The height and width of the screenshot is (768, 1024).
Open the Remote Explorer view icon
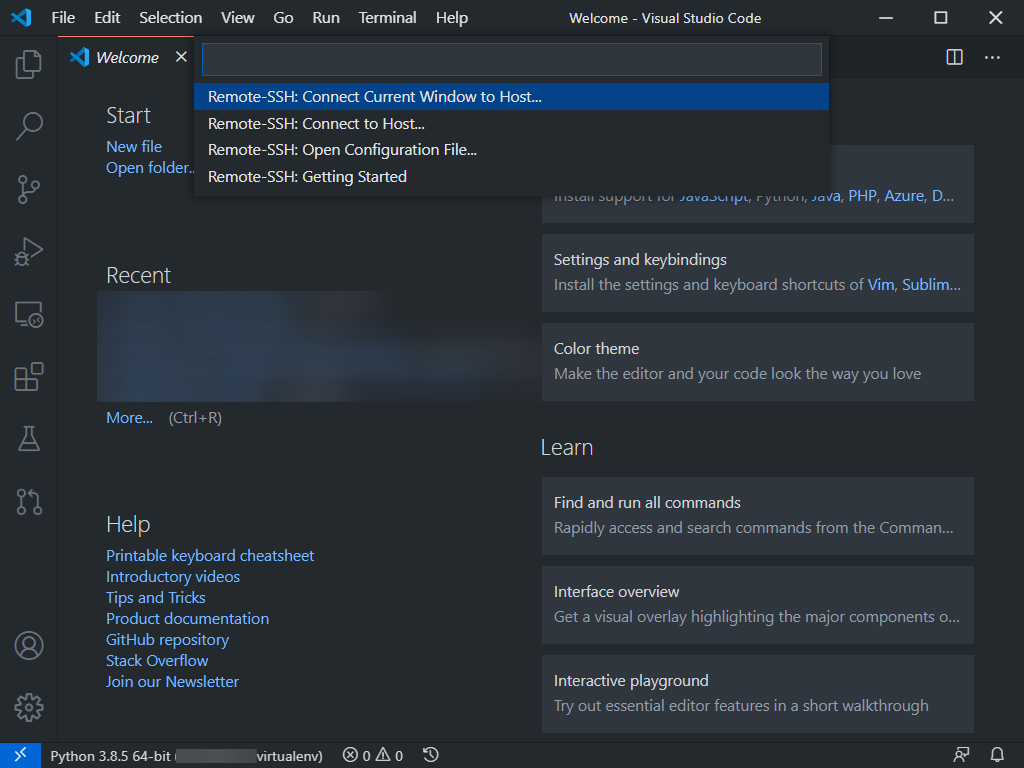coord(29,315)
